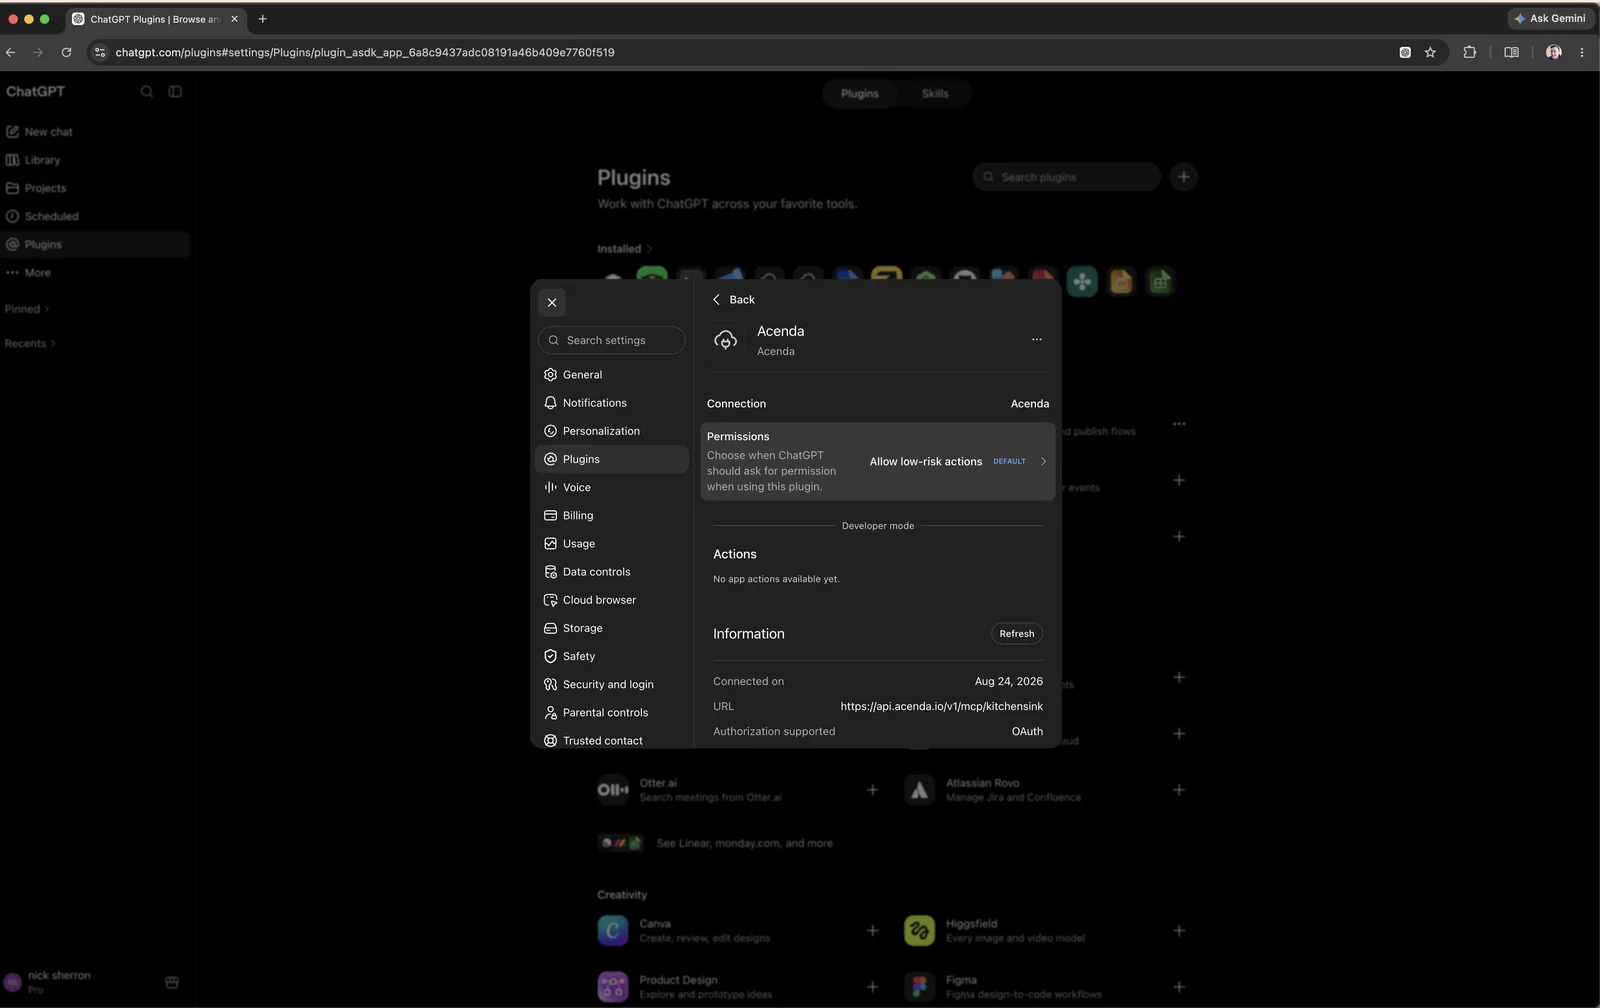Toggle the sidebar with the panel icon
This screenshot has width=1600, height=1008.
click(x=175, y=91)
